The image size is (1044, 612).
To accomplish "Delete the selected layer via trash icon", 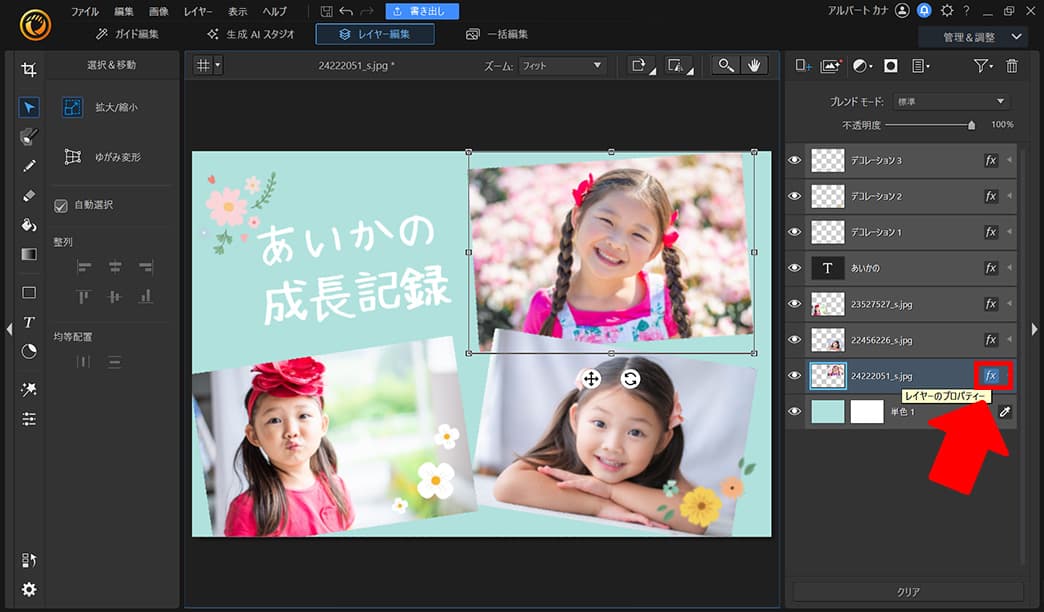I will point(1012,67).
